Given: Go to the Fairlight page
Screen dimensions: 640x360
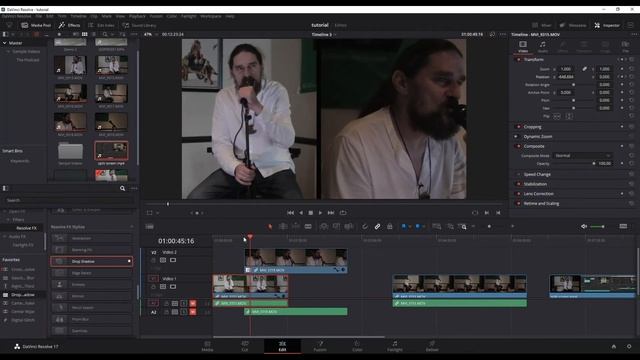Looking at the screenshot, I should tap(395, 346).
